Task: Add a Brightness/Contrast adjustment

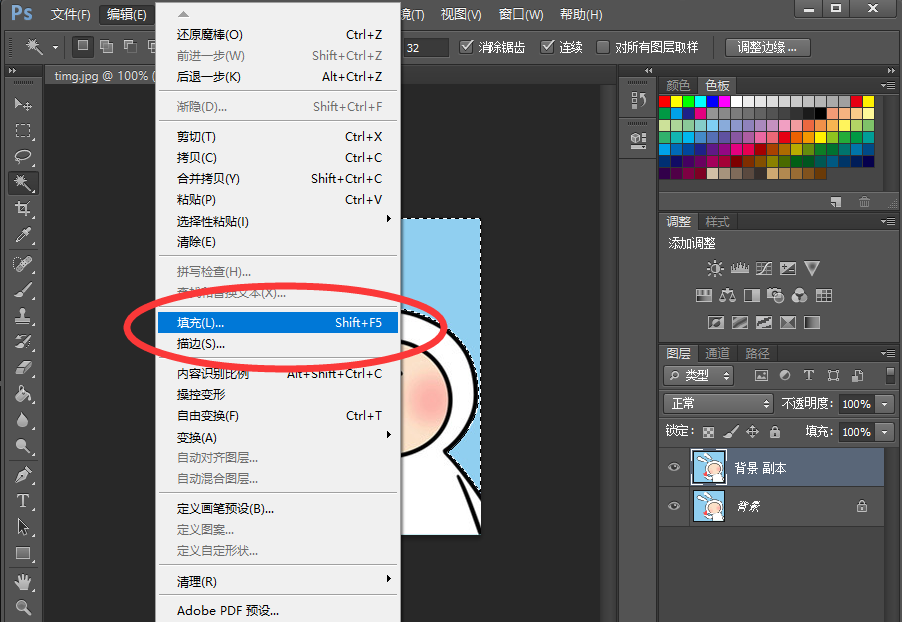Action: coord(715,269)
